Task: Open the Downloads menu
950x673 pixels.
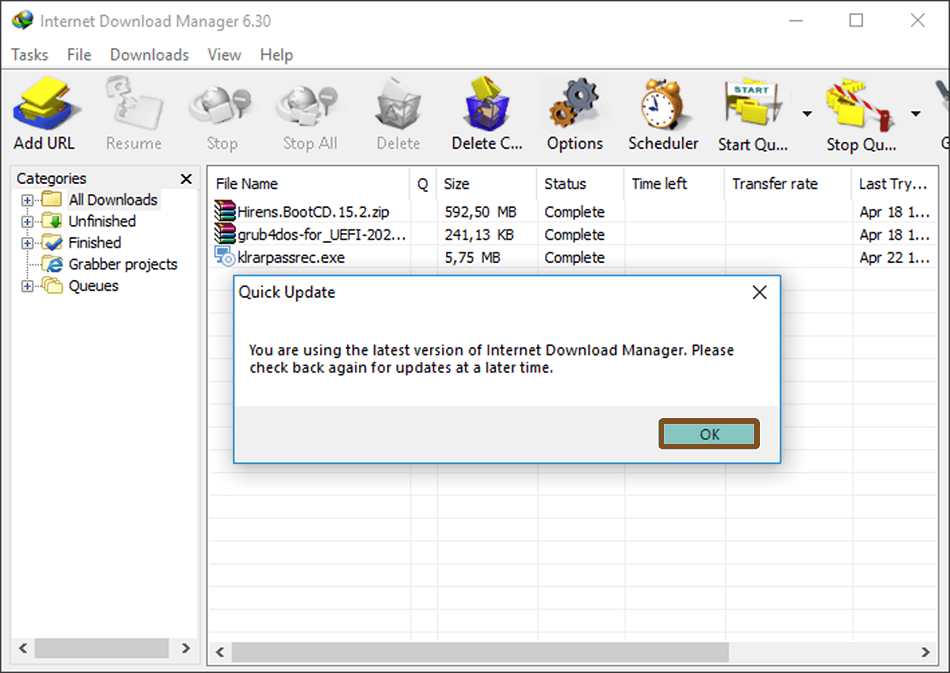Action: tap(148, 55)
